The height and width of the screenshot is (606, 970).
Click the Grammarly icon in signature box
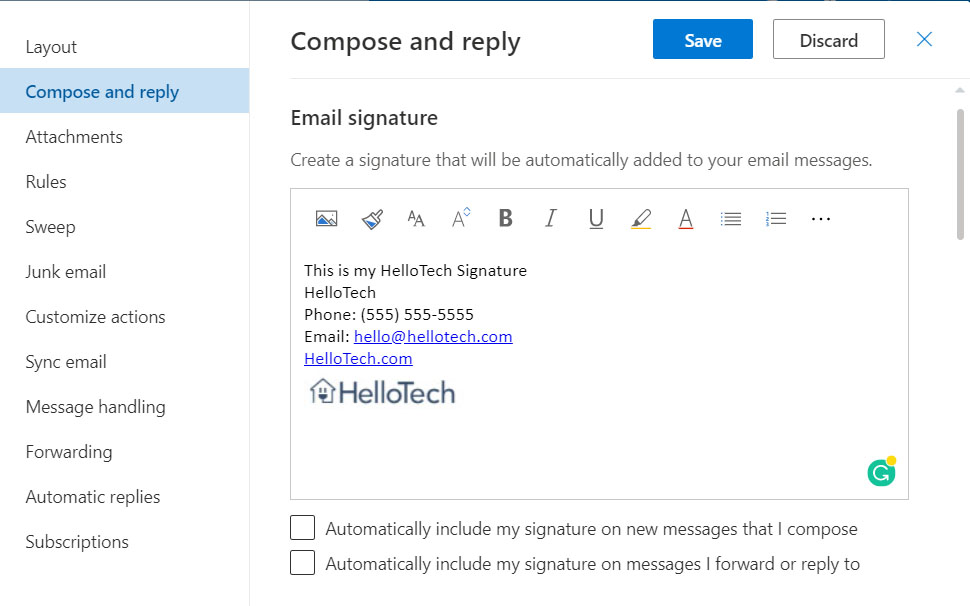881,472
